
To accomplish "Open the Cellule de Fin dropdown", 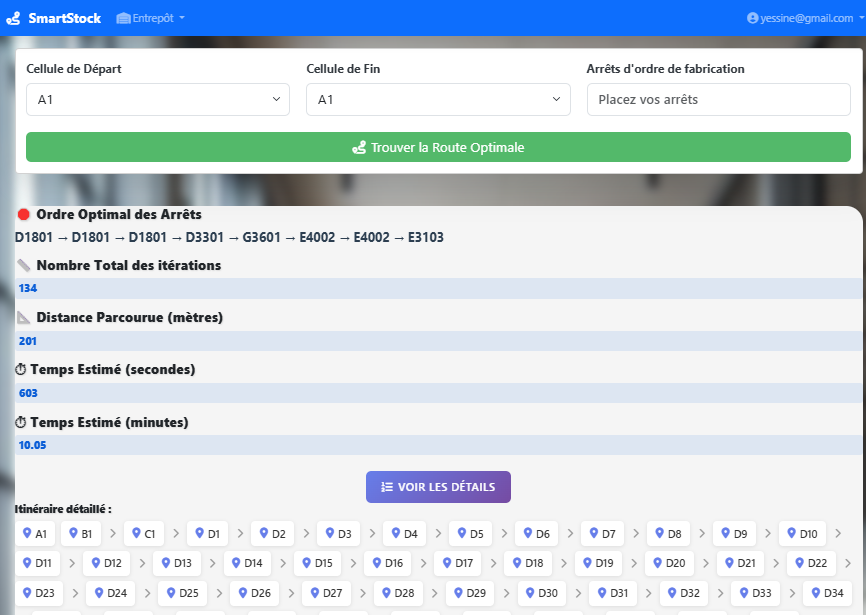I will (438, 100).
